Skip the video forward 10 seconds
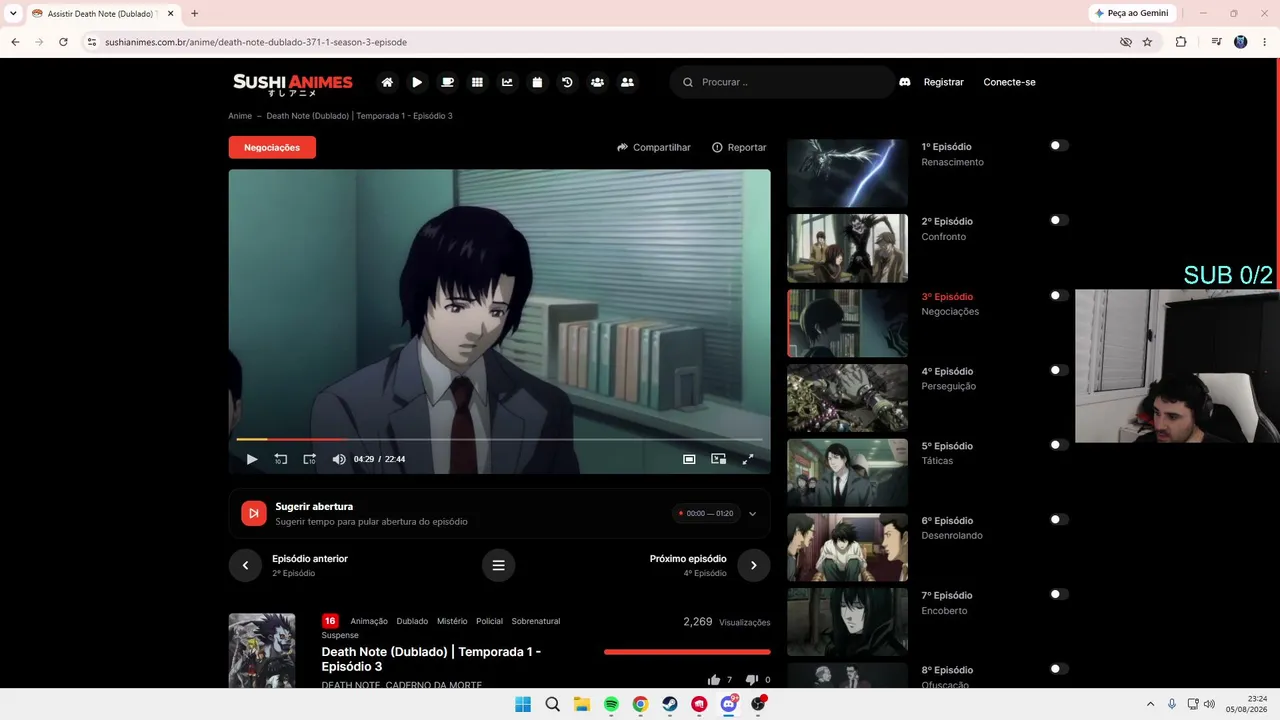Viewport: 1280px width, 720px height. (x=310, y=459)
